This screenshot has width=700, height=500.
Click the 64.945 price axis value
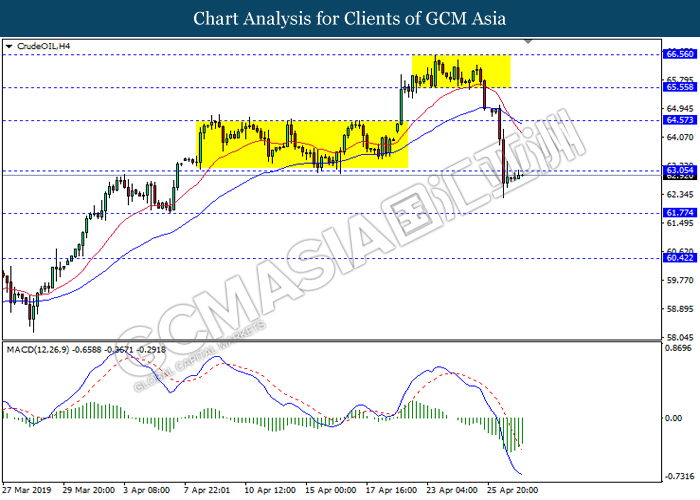tap(680, 108)
